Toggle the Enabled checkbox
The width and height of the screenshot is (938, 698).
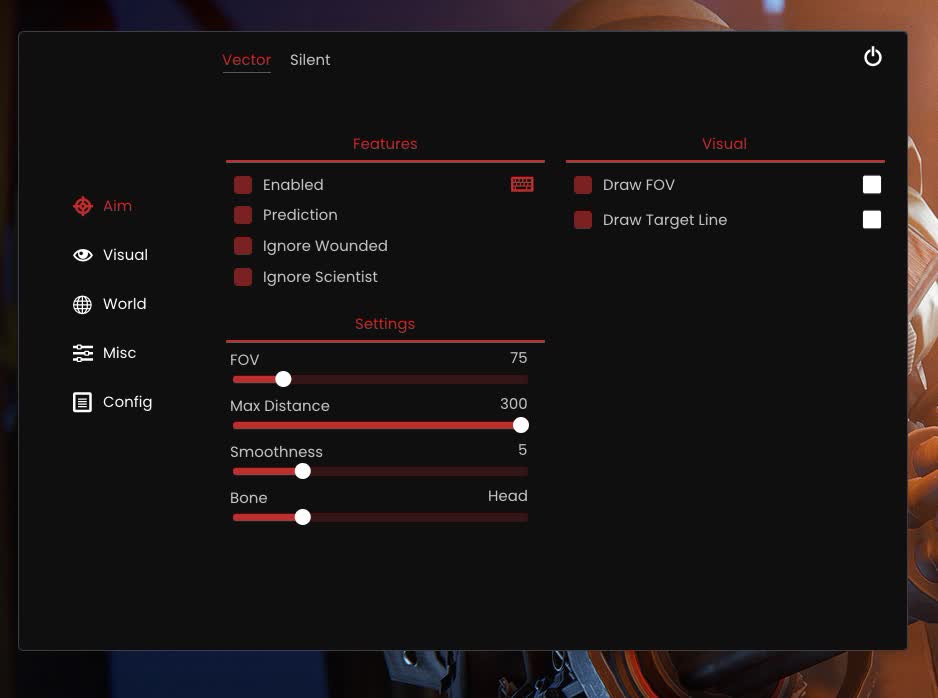[243, 185]
